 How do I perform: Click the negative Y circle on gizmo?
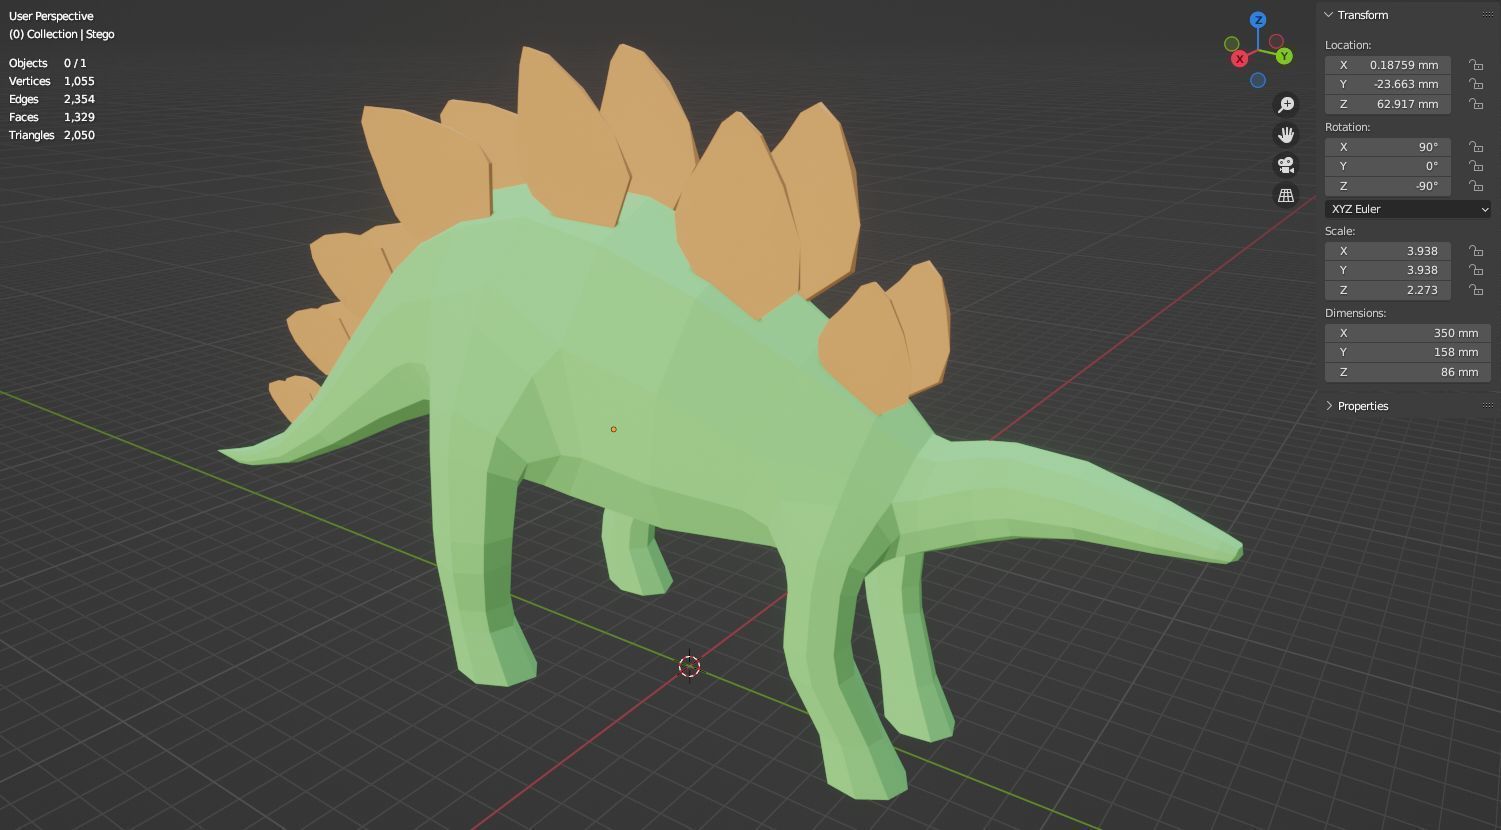[x=1232, y=44]
